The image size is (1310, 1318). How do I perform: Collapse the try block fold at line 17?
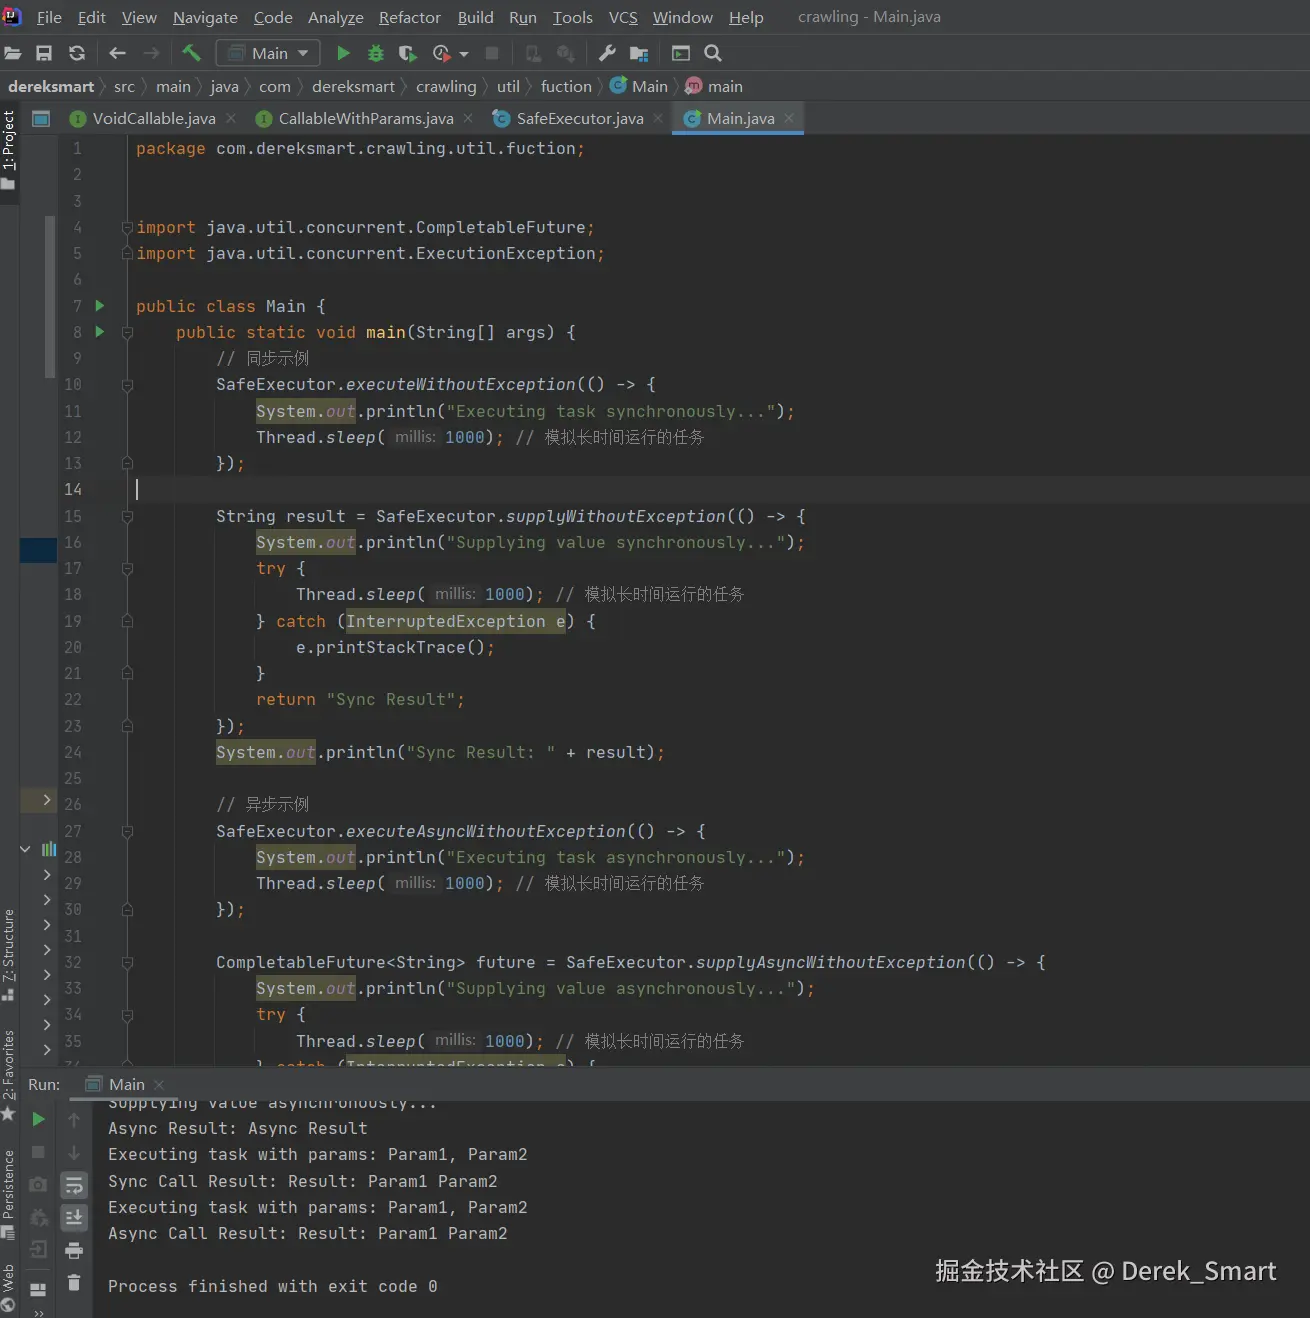click(x=128, y=568)
